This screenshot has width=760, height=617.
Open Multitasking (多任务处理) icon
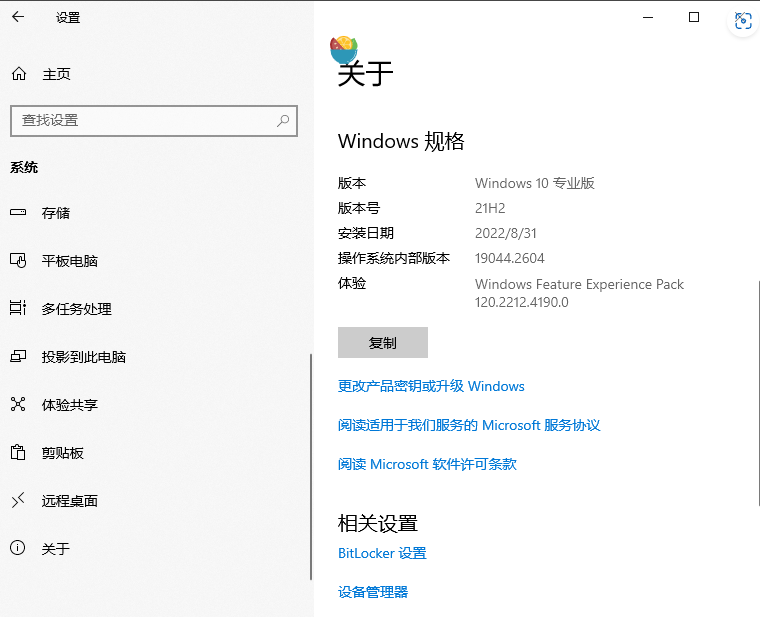click(18, 309)
